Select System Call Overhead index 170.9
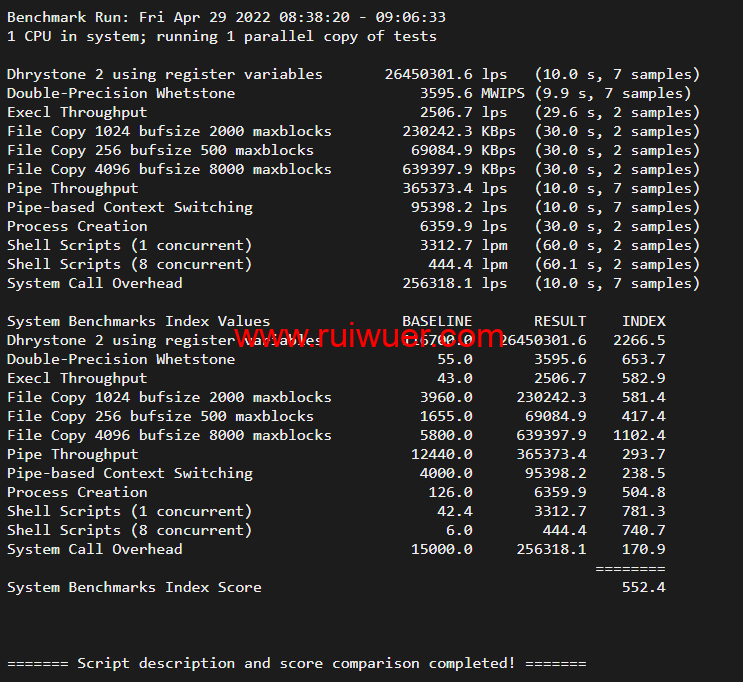Viewport: 743px width, 682px height. pyautogui.click(x=643, y=549)
